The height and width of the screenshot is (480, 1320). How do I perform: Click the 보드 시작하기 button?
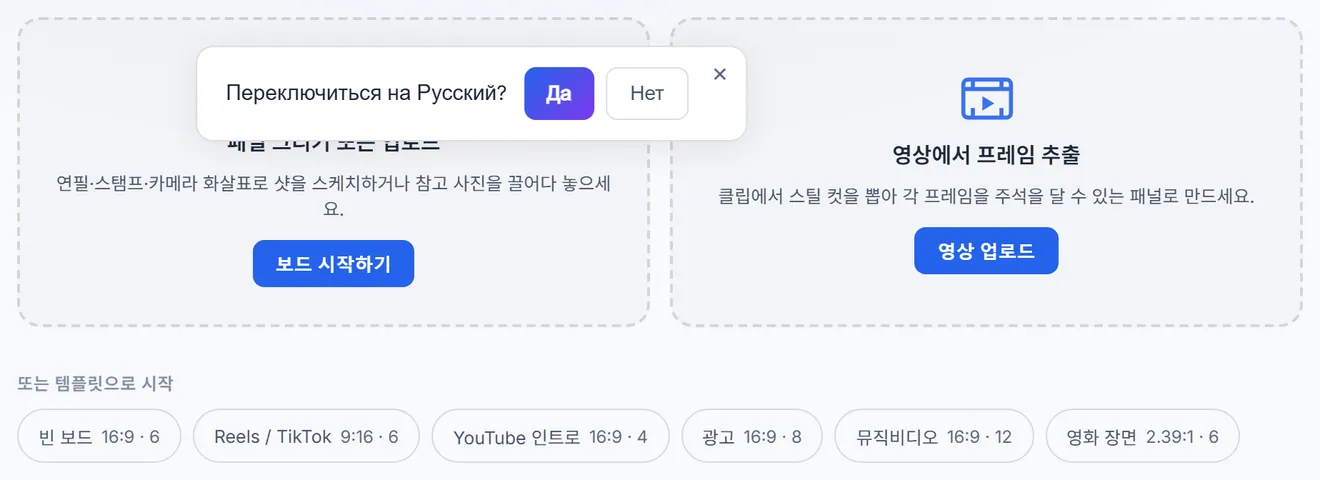point(333,264)
